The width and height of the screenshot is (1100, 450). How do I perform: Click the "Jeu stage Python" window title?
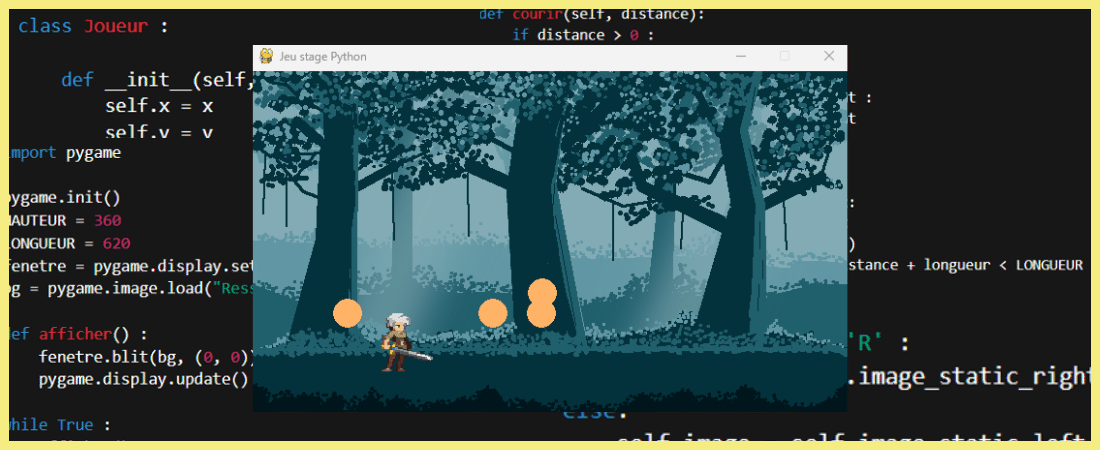tap(323, 56)
